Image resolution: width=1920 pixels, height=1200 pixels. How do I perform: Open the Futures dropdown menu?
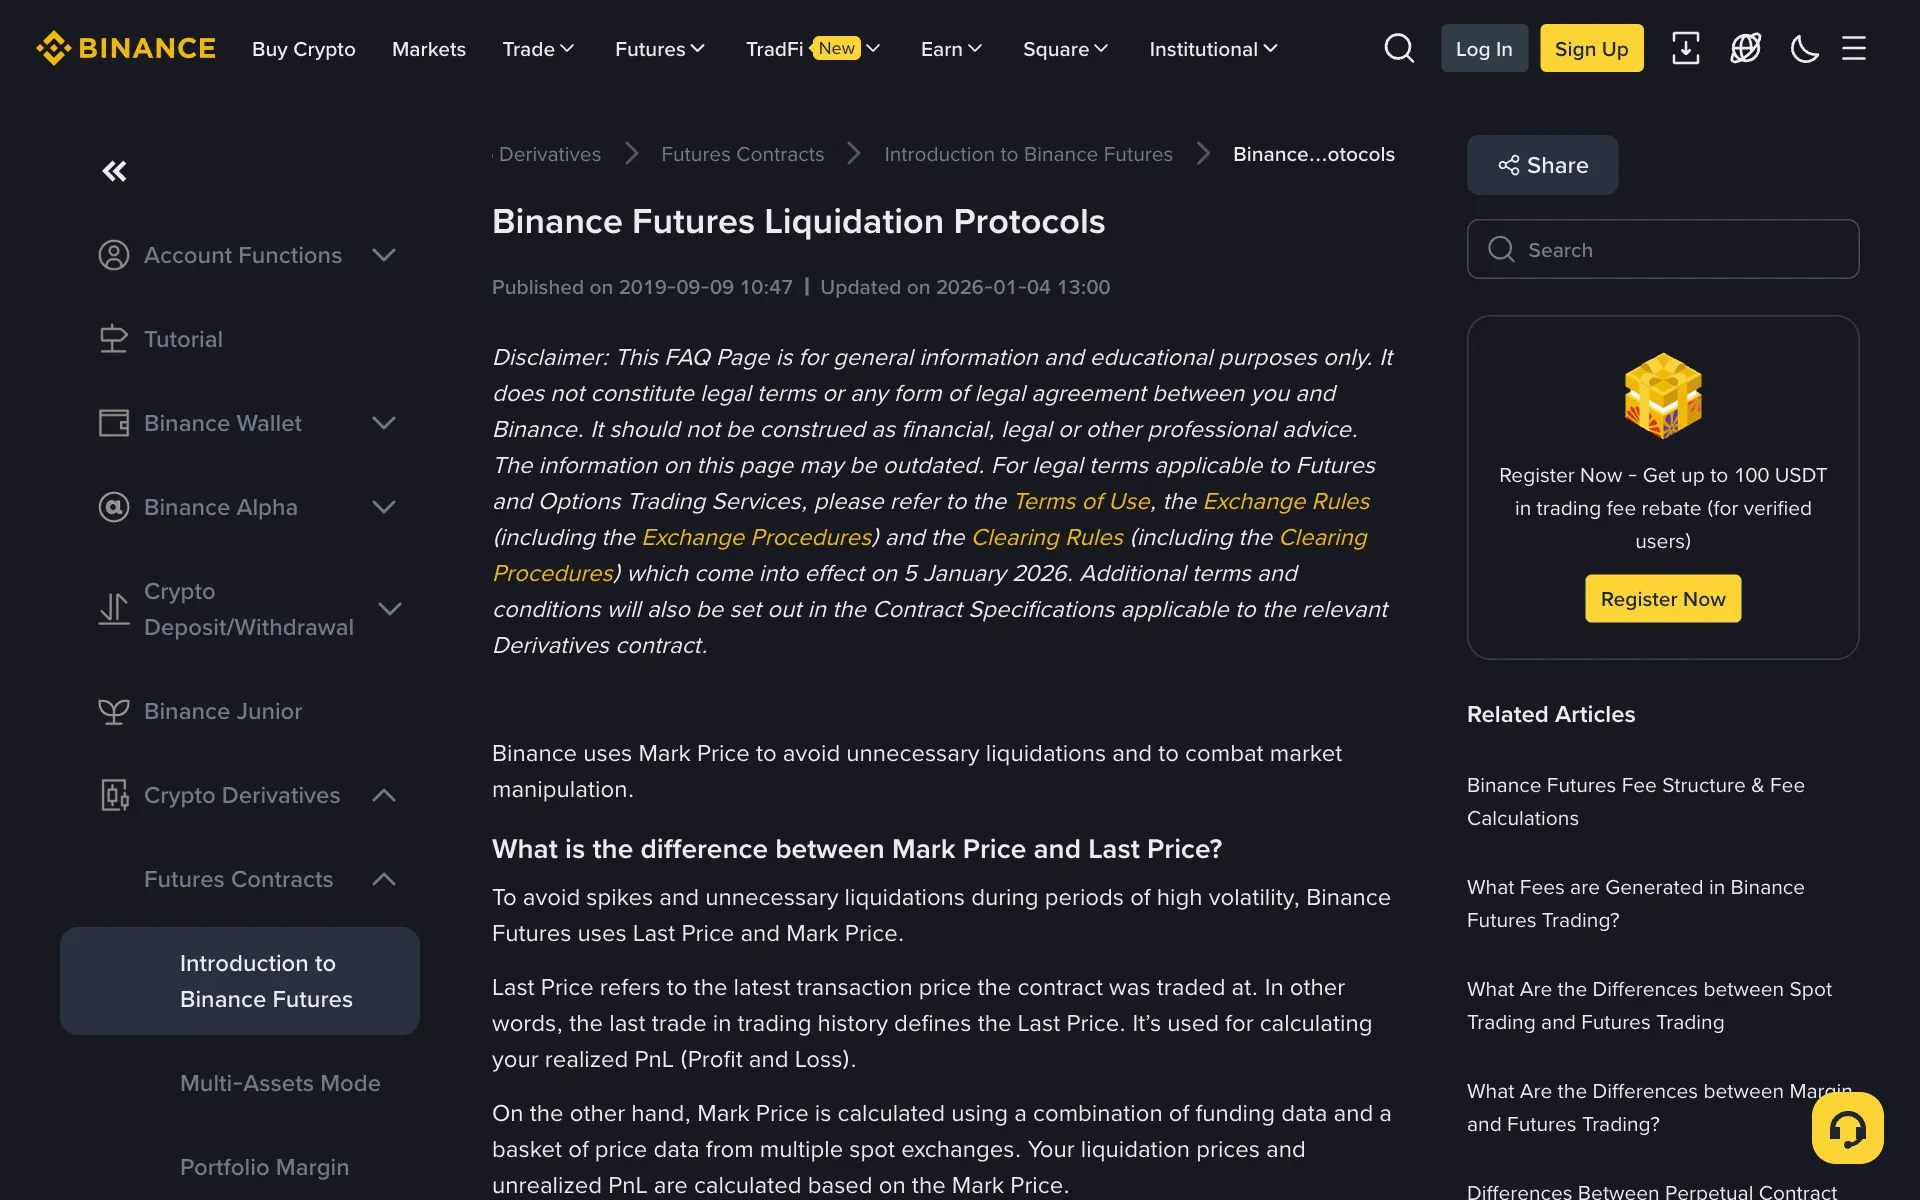click(x=660, y=49)
